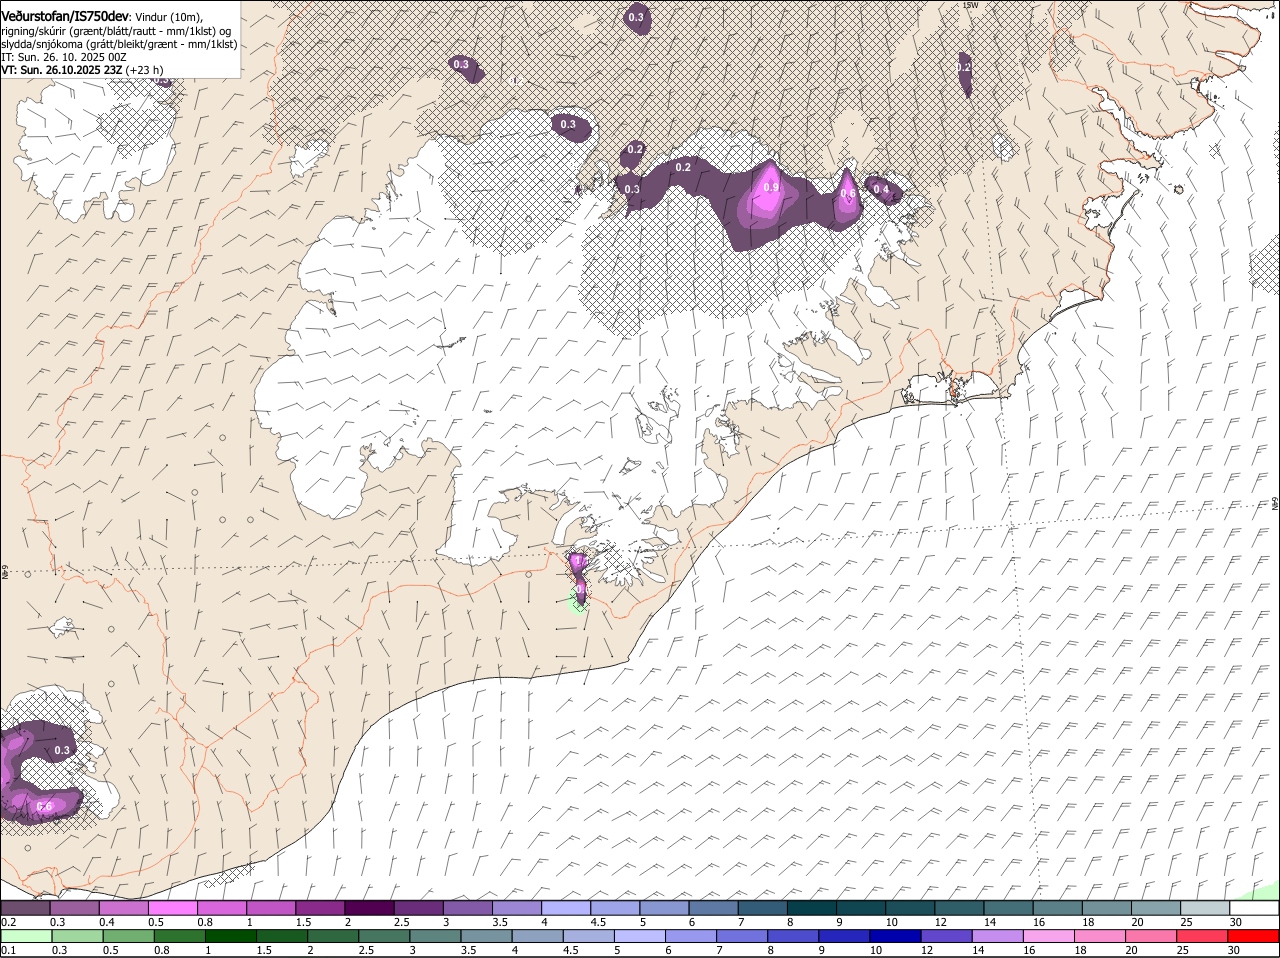Screen dimensions: 1280x958
Task: Pick the dark purple 2 snow scale swatch
Action: click(x=369, y=908)
